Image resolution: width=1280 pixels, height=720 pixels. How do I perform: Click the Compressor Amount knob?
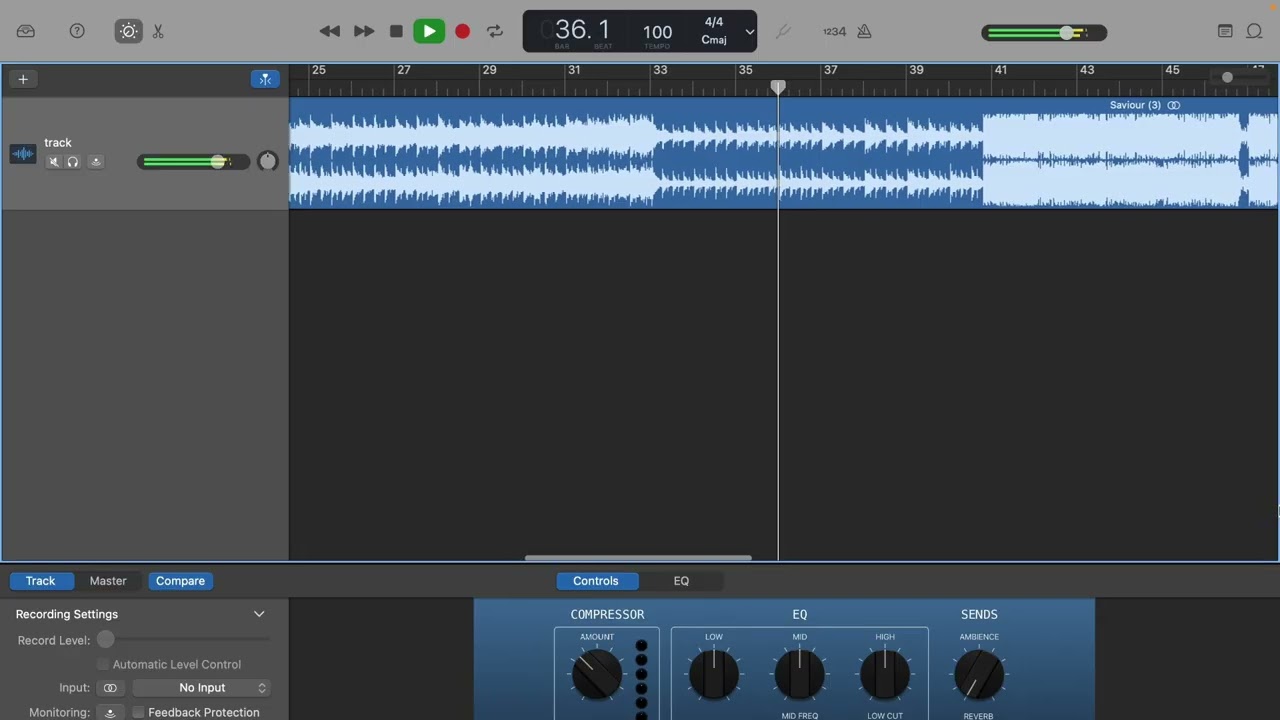click(x=597, y=674)
